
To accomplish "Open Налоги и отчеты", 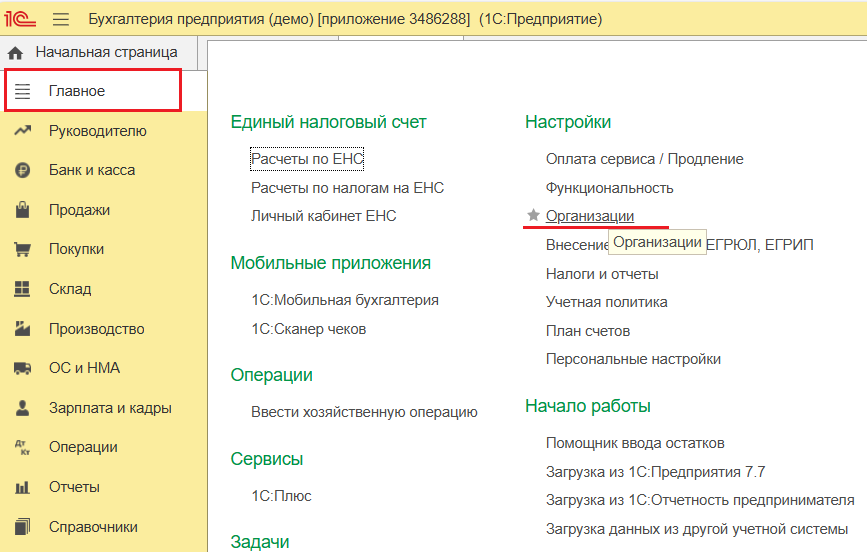I will (602, 274).
